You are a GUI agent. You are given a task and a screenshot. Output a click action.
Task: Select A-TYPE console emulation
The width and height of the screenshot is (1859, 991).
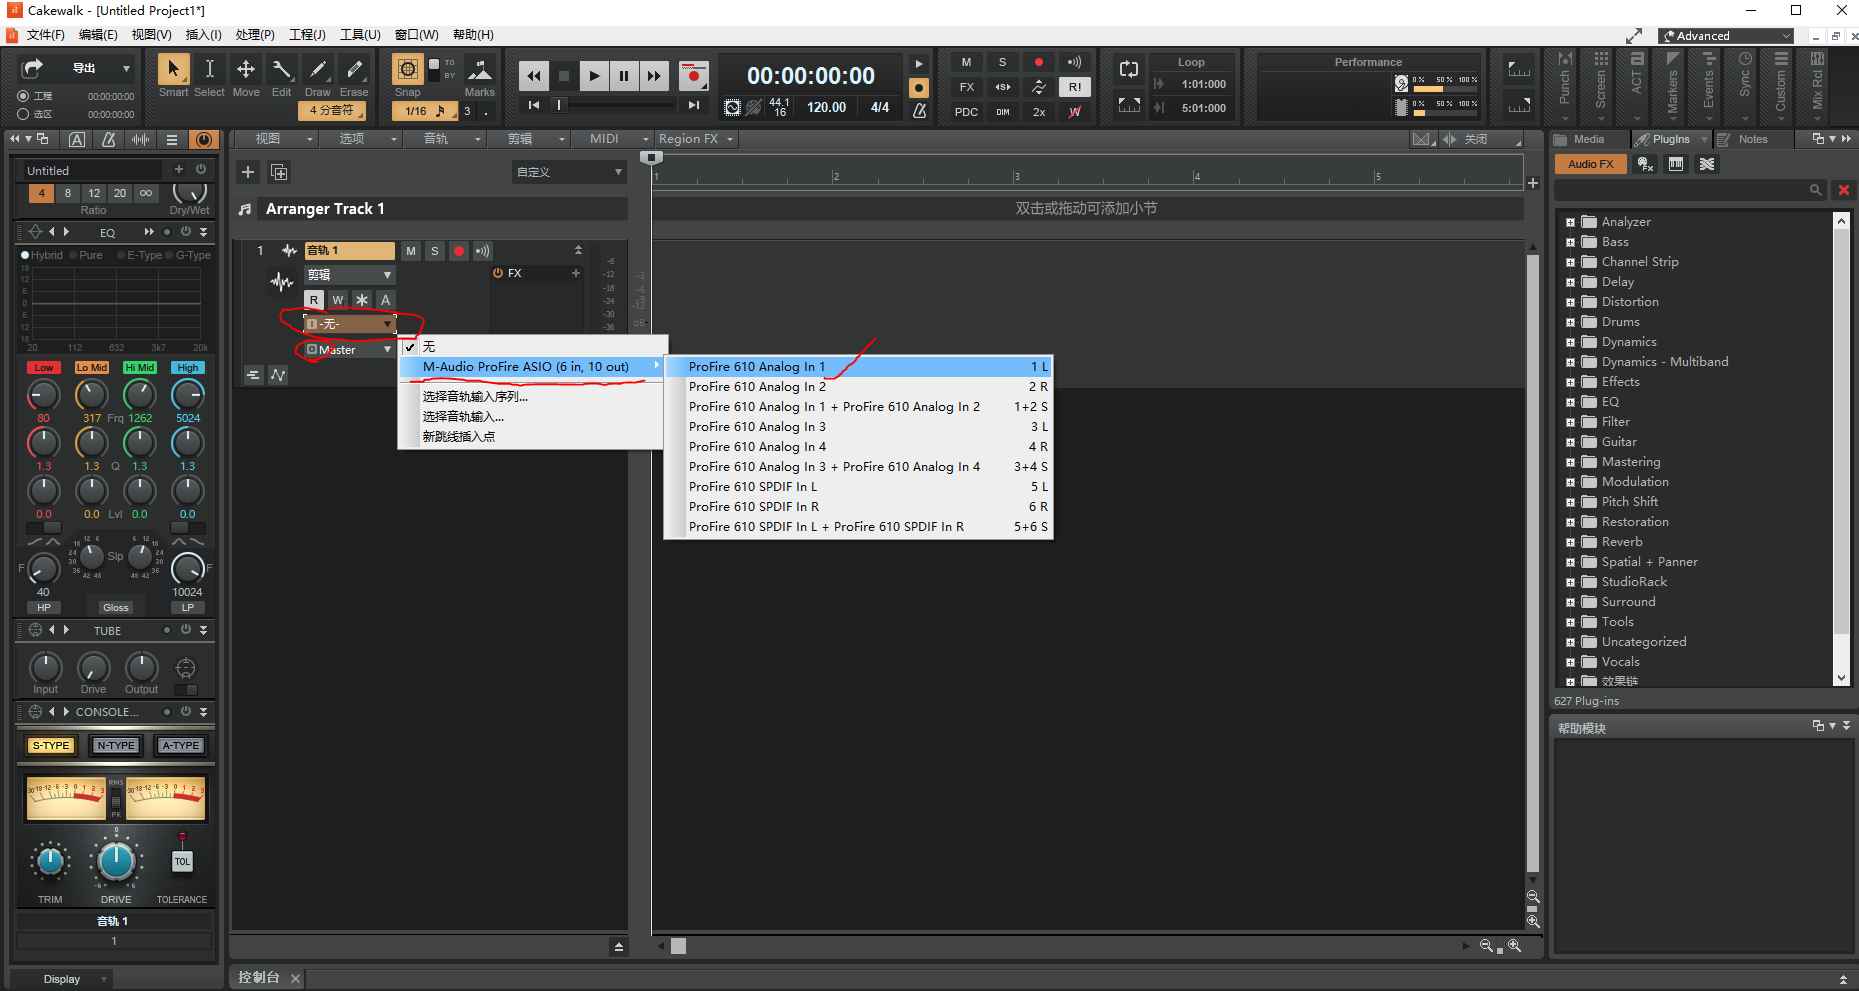point(181,745)
